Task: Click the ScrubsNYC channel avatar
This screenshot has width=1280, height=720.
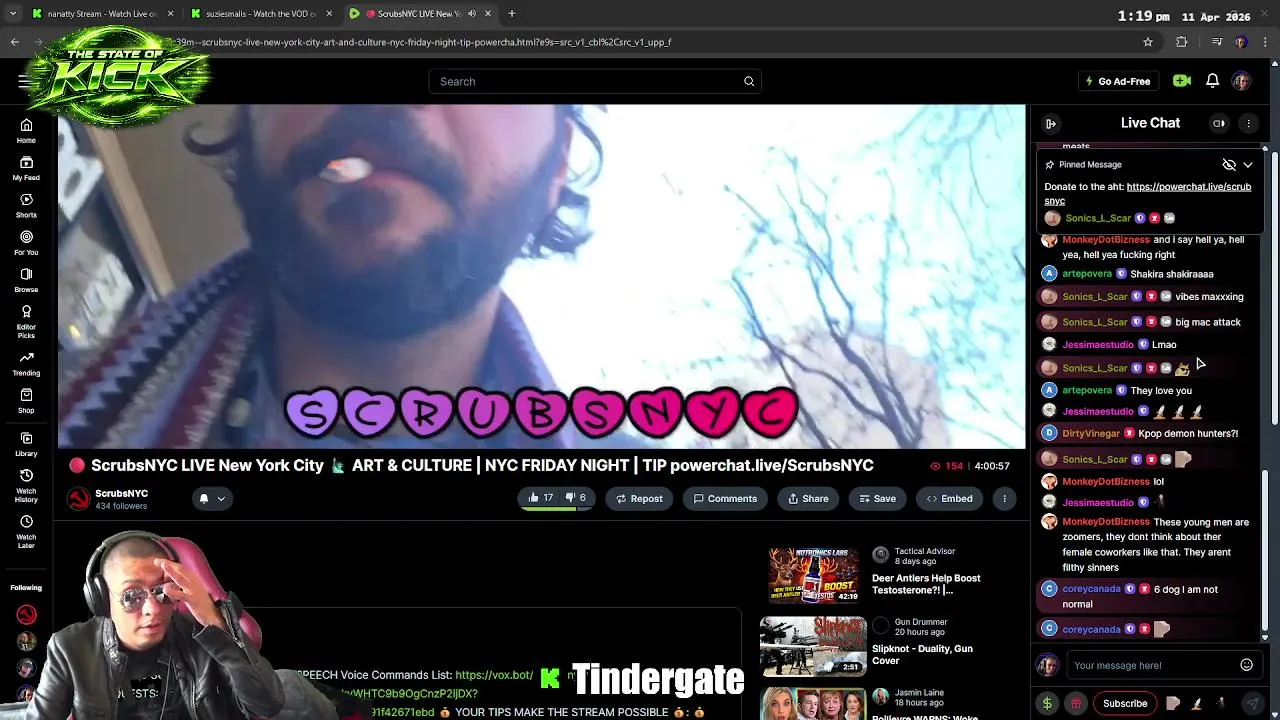Action: point(78,498)
